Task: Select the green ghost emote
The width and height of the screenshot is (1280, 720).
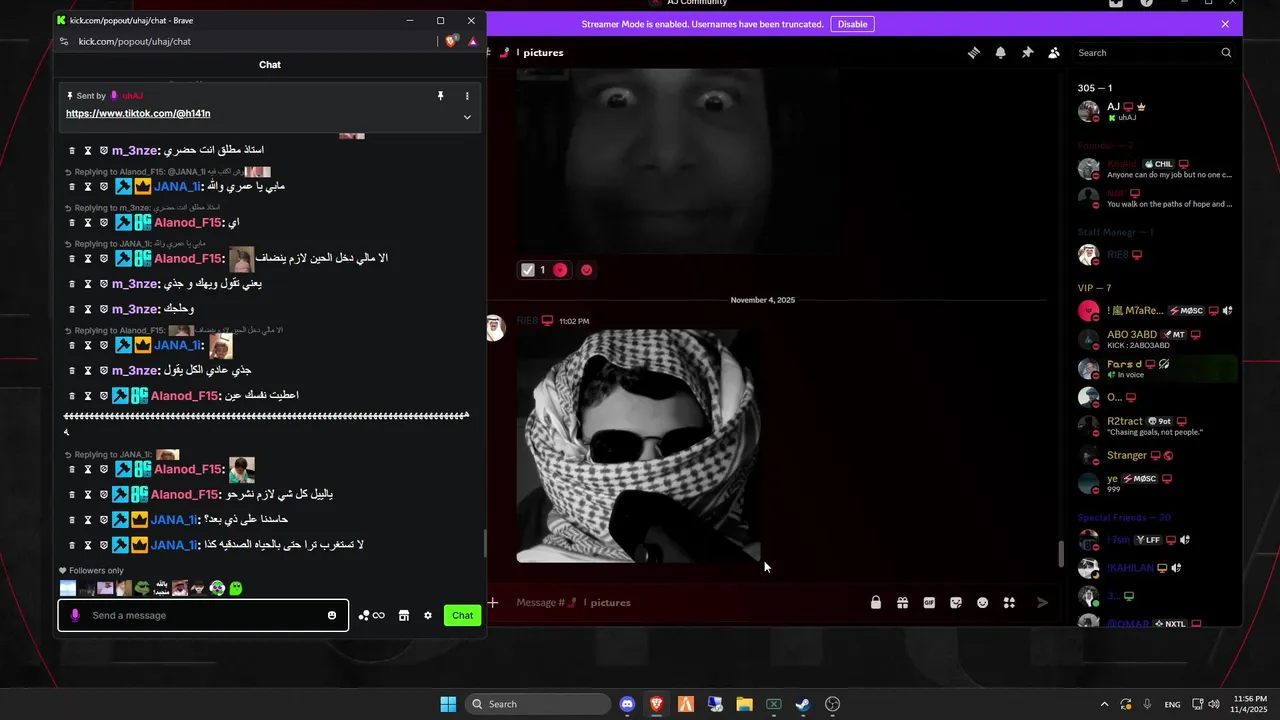Action: [236, 588]
